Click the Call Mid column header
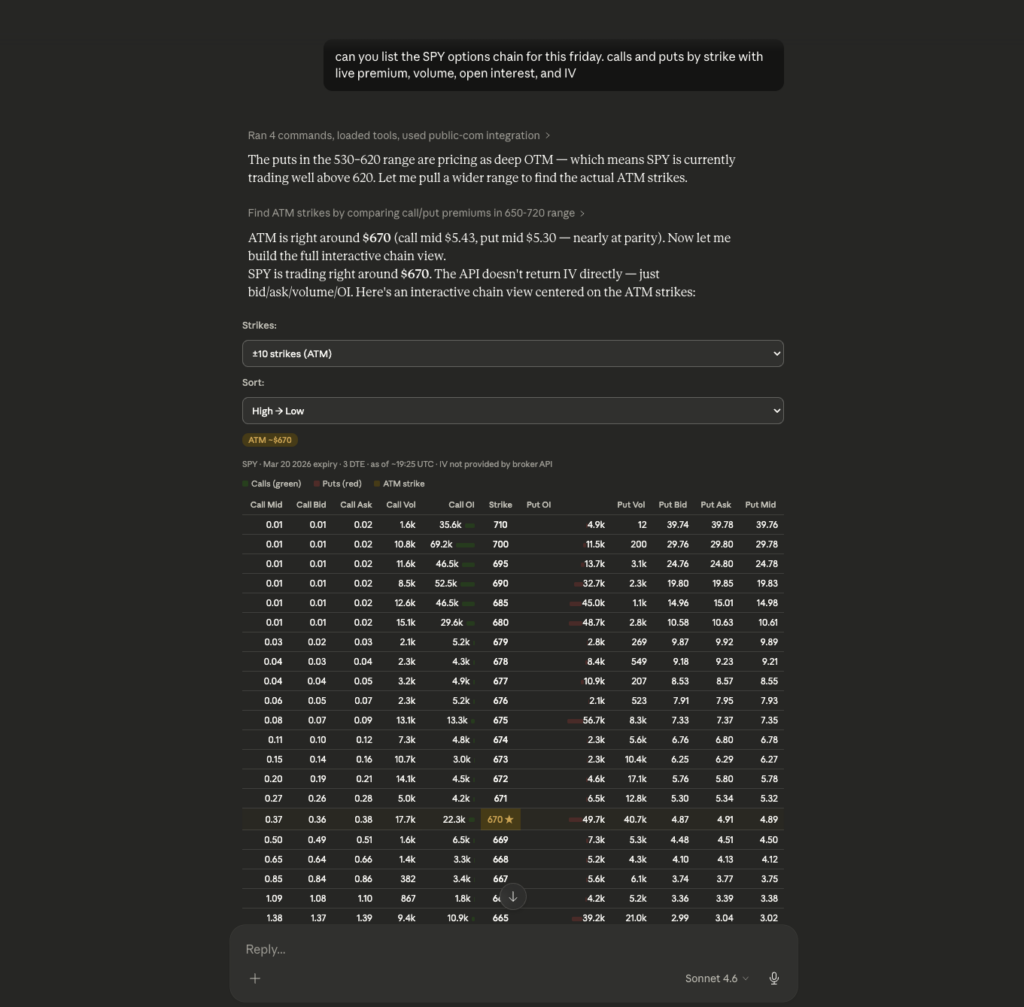1024x1007 pixels. point(266,505)
